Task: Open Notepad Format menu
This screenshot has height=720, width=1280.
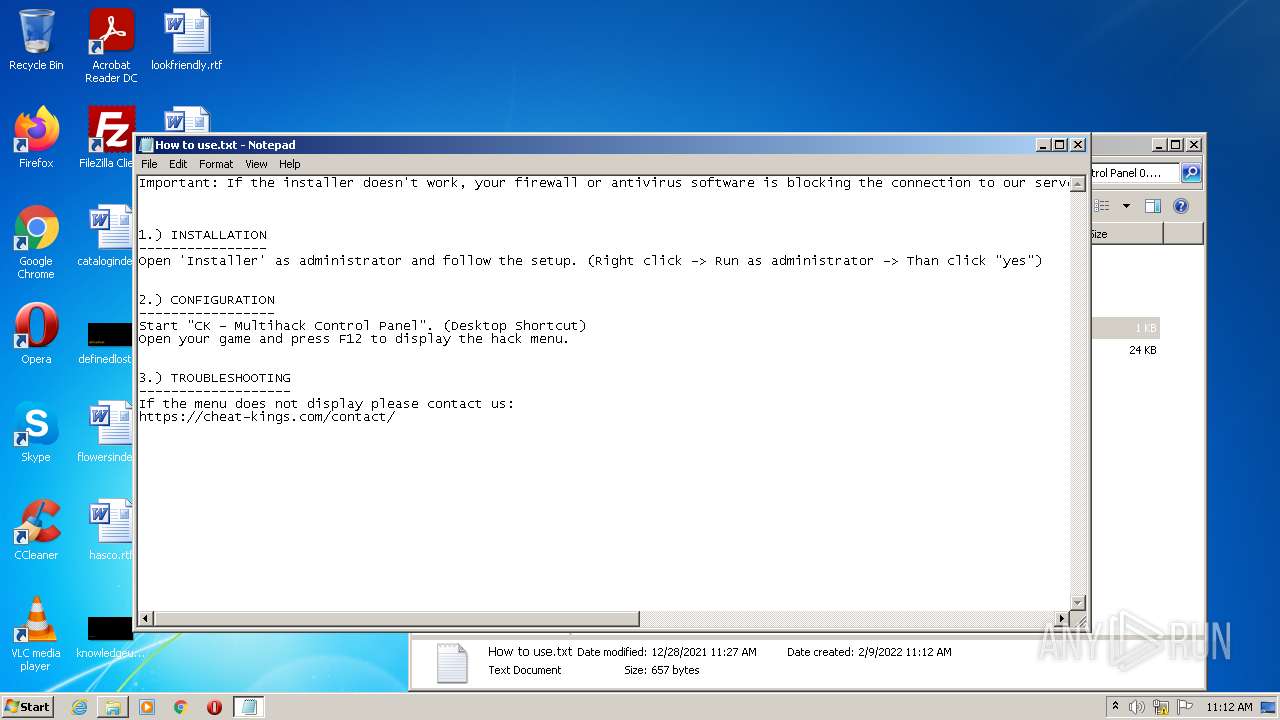Action: [x=216, y=164]
